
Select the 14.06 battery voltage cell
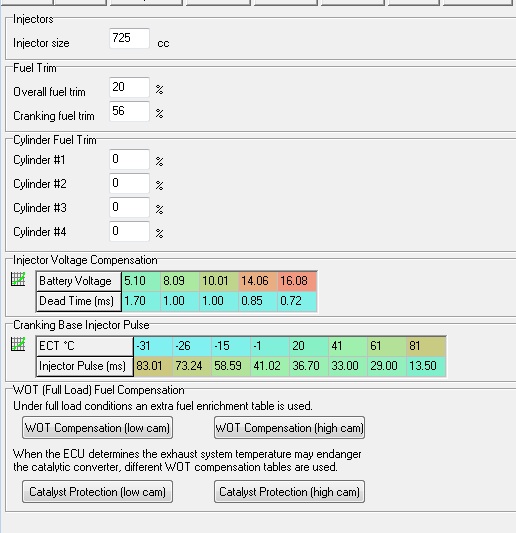[x=258, y=281]
